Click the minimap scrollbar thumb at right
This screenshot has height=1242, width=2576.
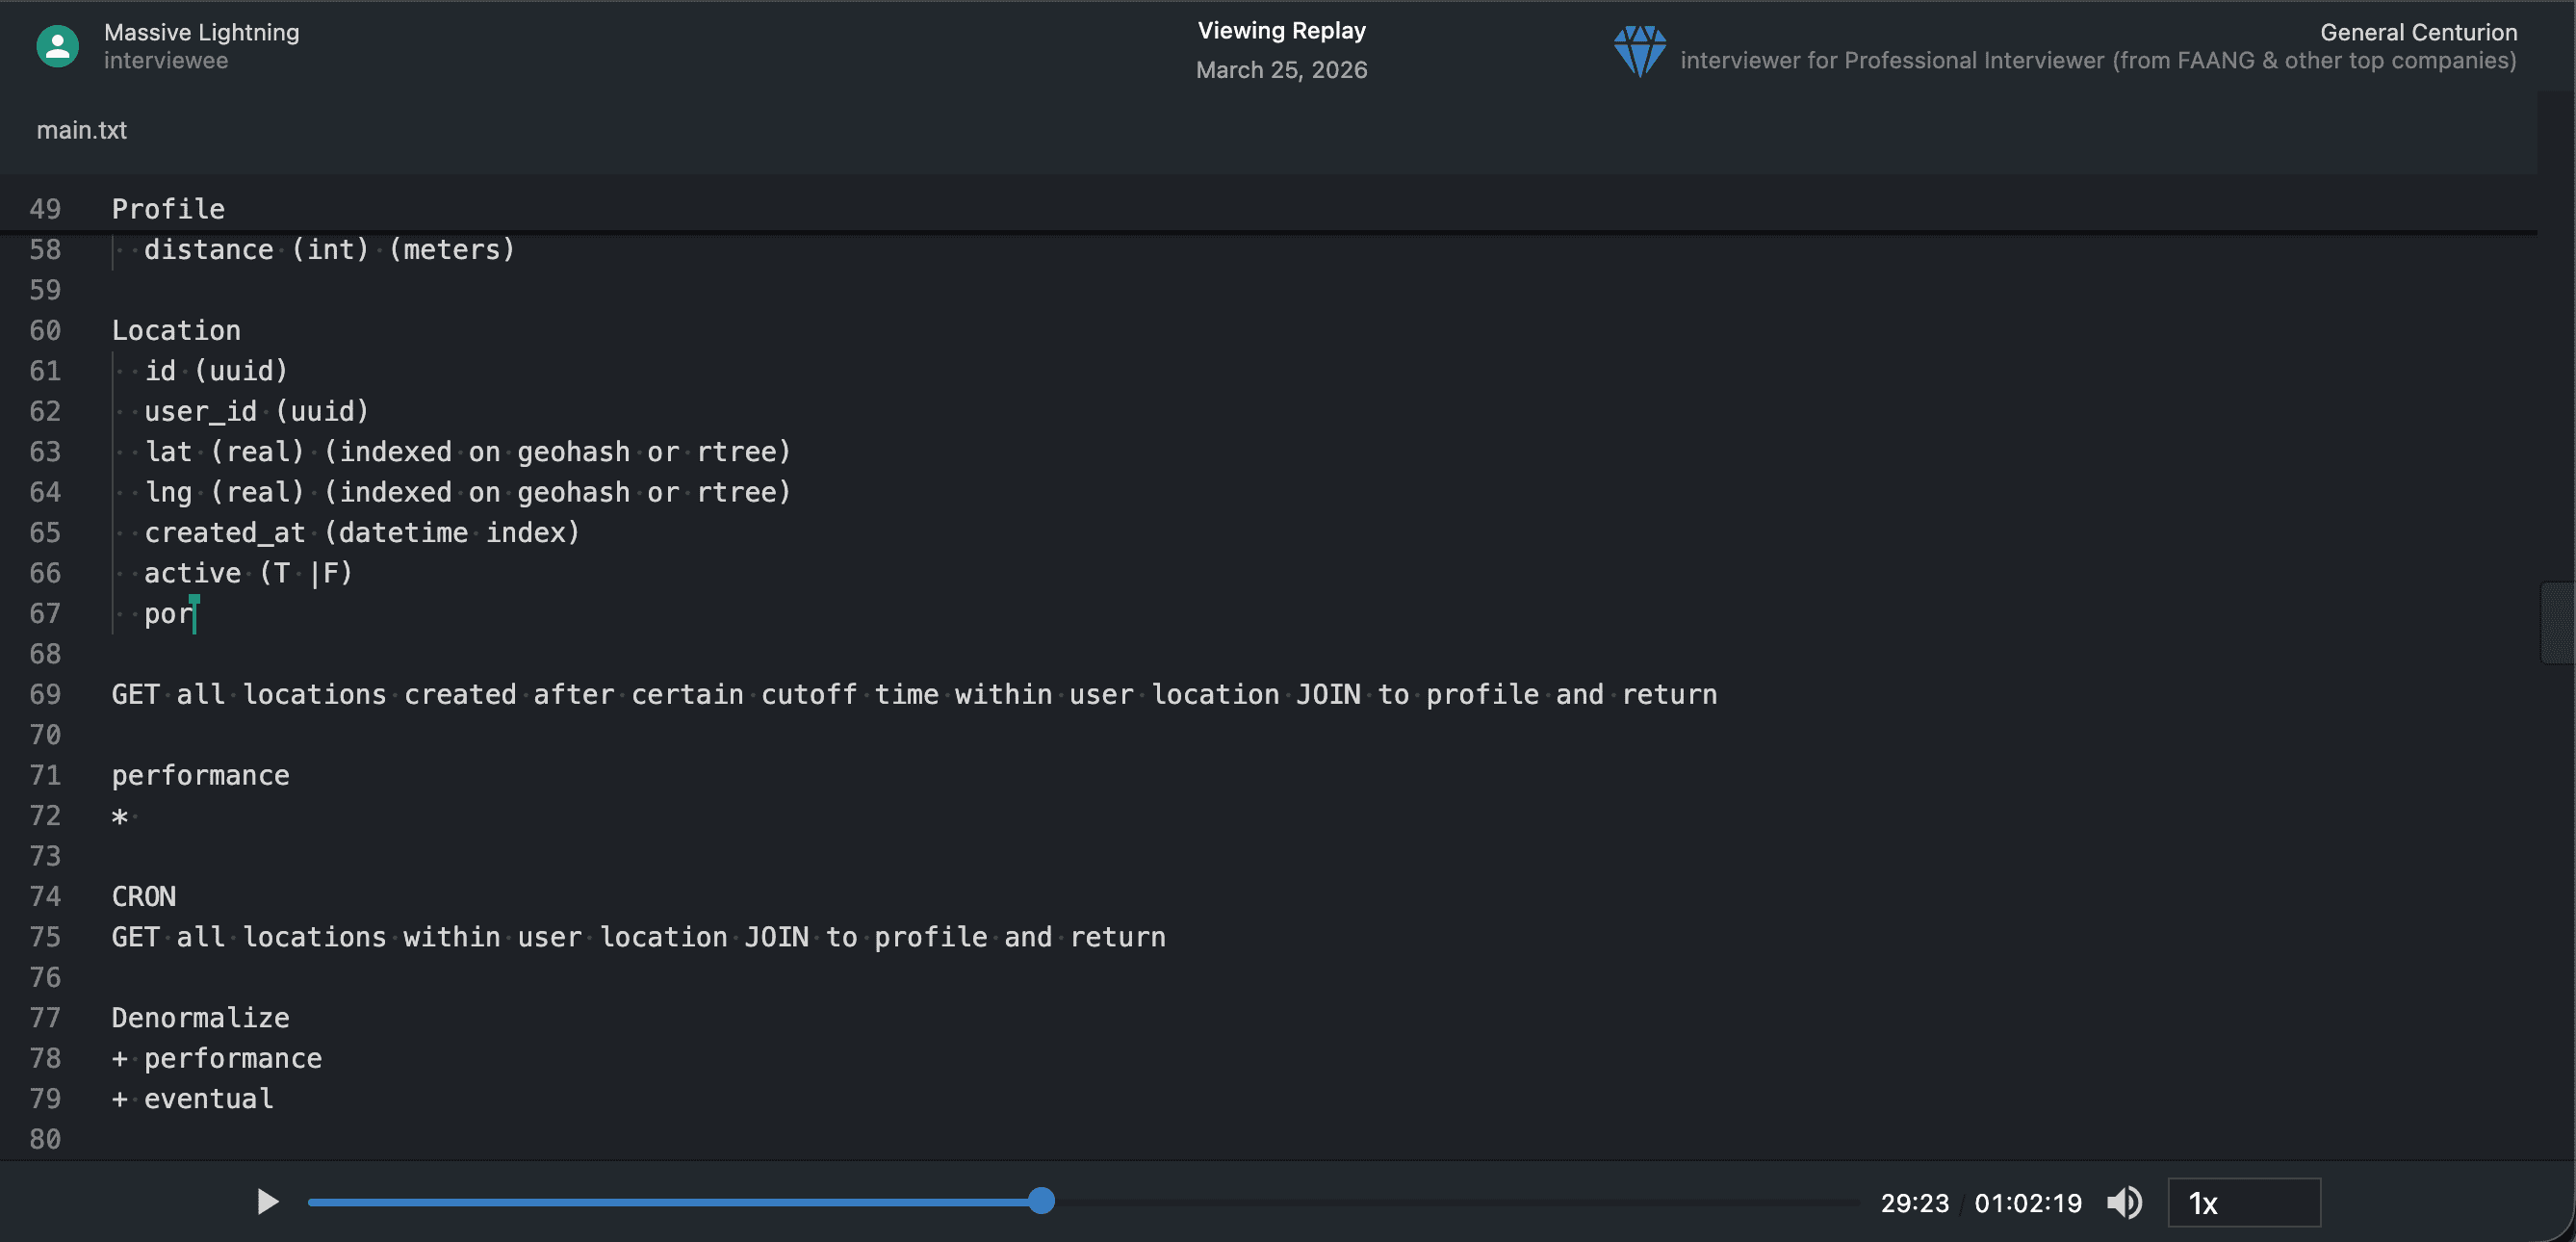pos(2556,622)
